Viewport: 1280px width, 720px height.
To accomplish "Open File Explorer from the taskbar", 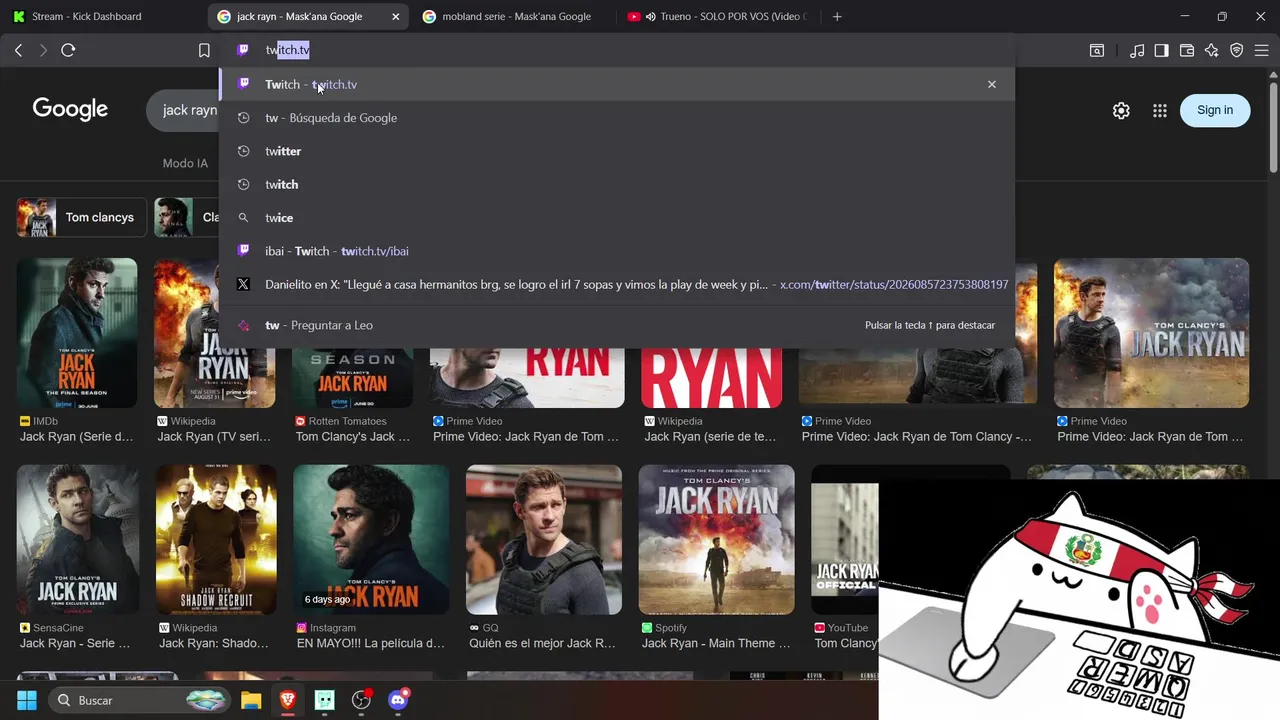I will click(x=251, y=700).
